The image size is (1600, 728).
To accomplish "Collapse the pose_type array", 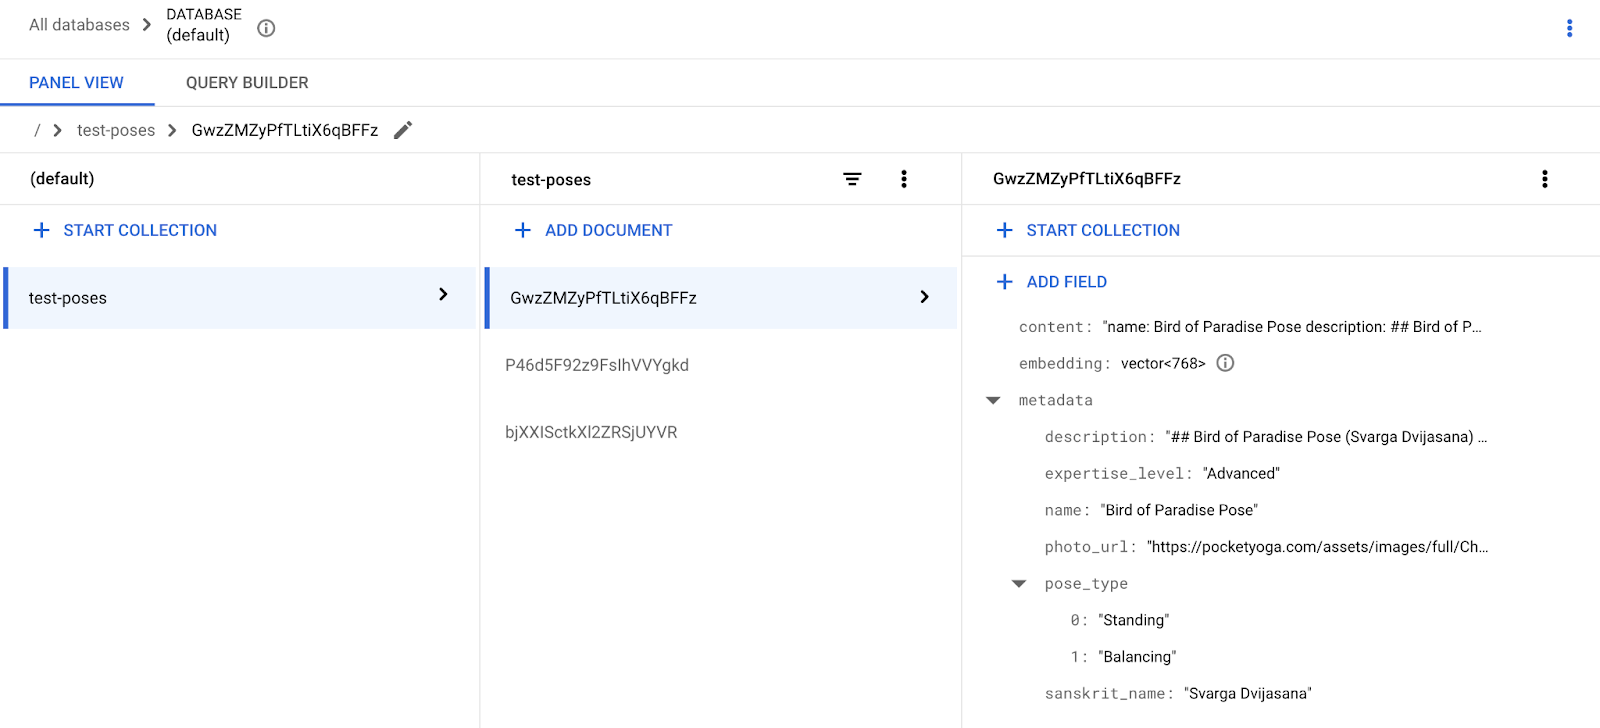I will point(1019,584).
